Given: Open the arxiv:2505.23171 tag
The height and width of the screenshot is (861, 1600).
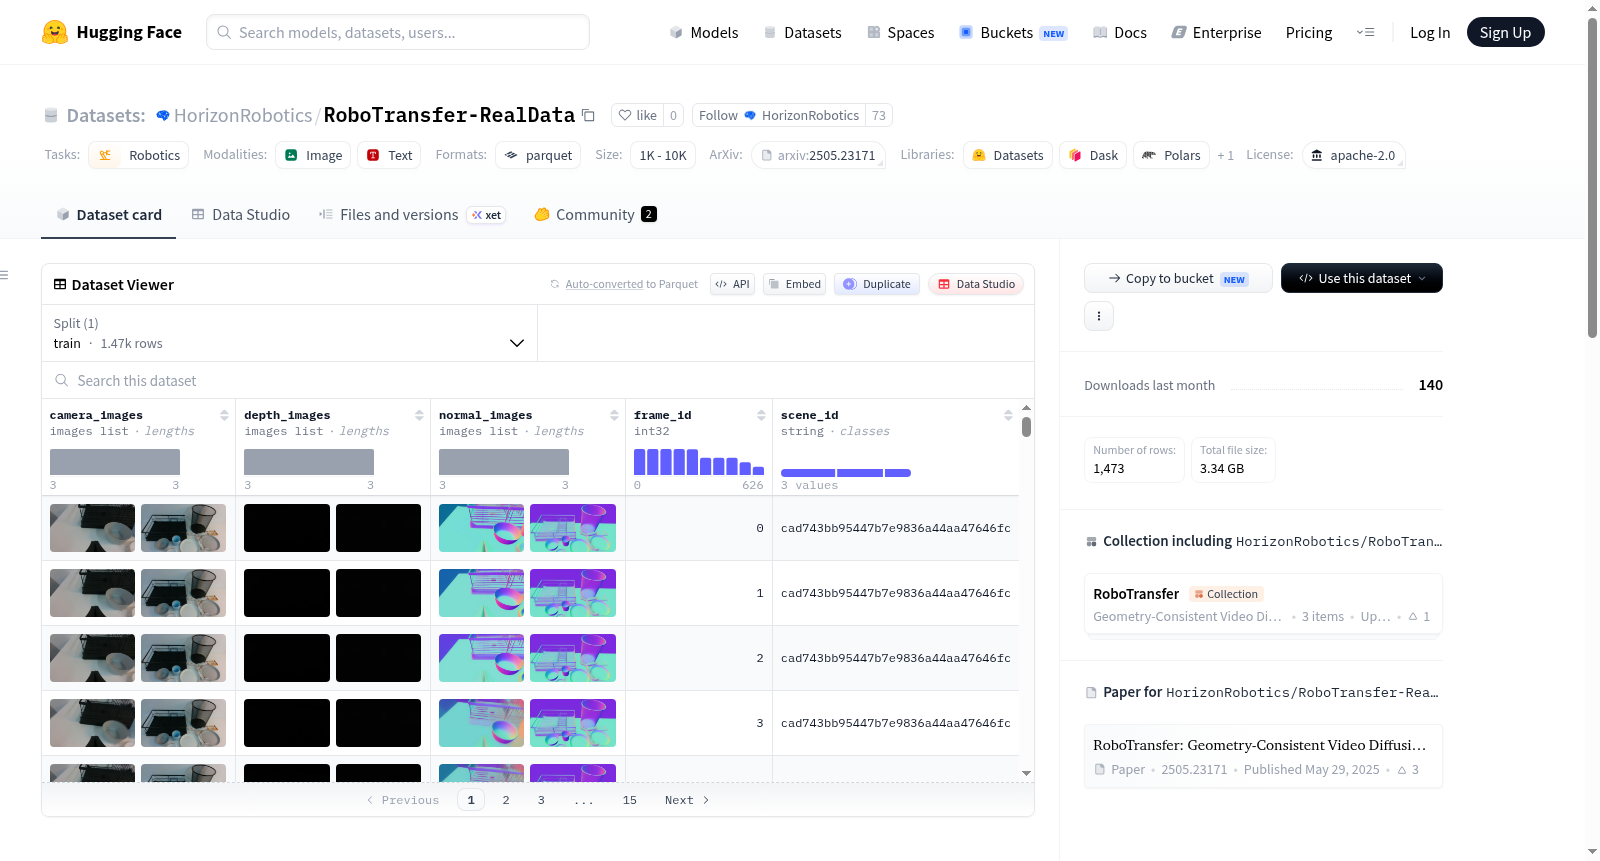Looking at the screenshot, I should pyautogui.click(x=818, y=155).
